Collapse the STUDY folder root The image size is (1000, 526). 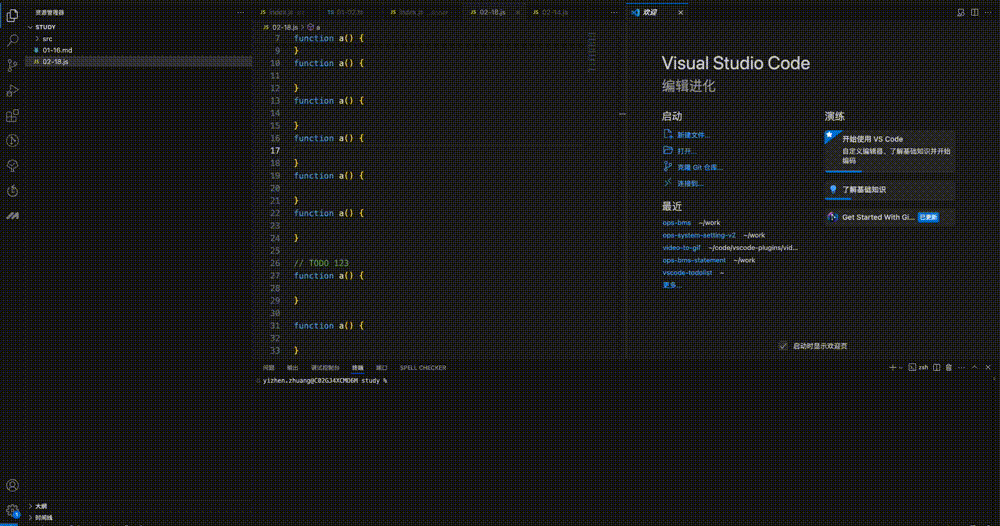(30, 27)
